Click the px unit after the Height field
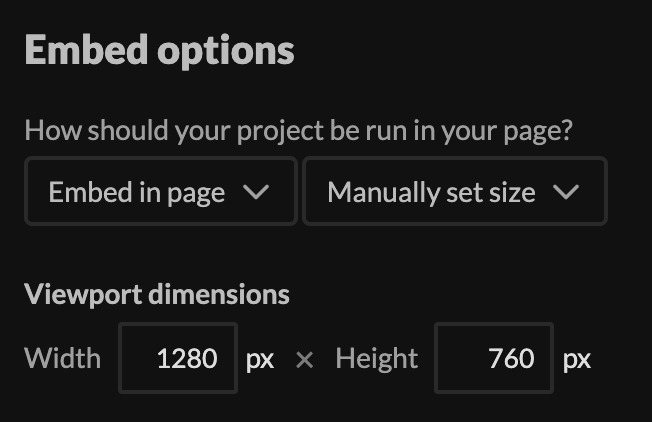Viewport: 652px width, 422px height. (577, 359)
